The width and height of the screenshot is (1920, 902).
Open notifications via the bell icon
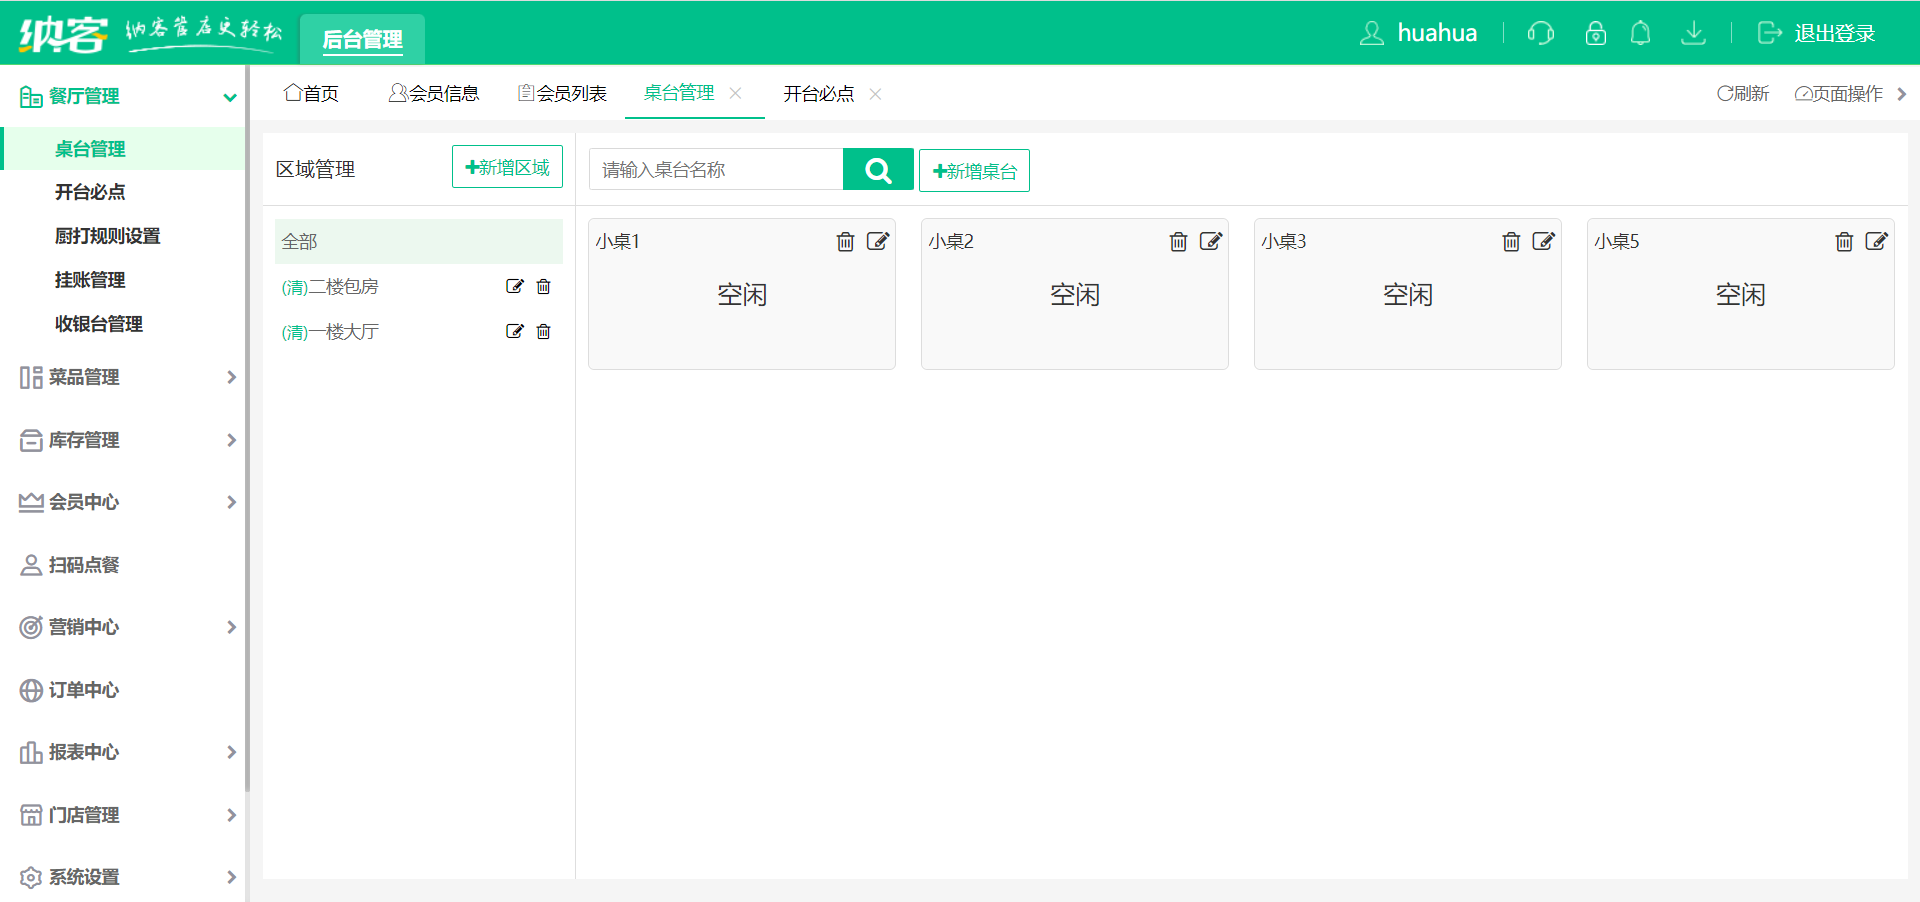[x=1640, y=33]
